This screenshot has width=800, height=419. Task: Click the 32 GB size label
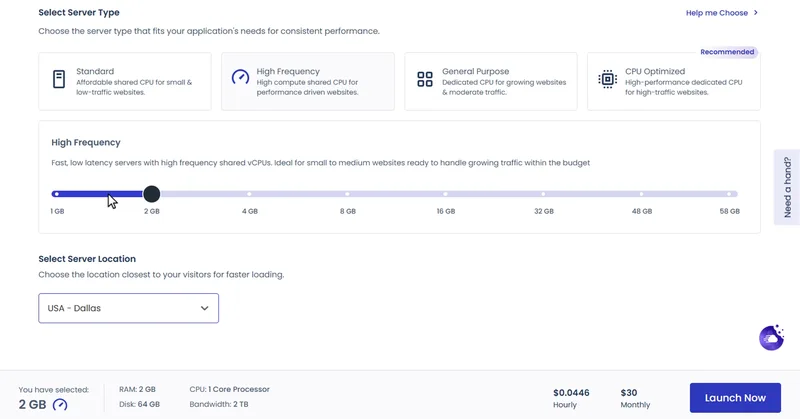[543, 211]
